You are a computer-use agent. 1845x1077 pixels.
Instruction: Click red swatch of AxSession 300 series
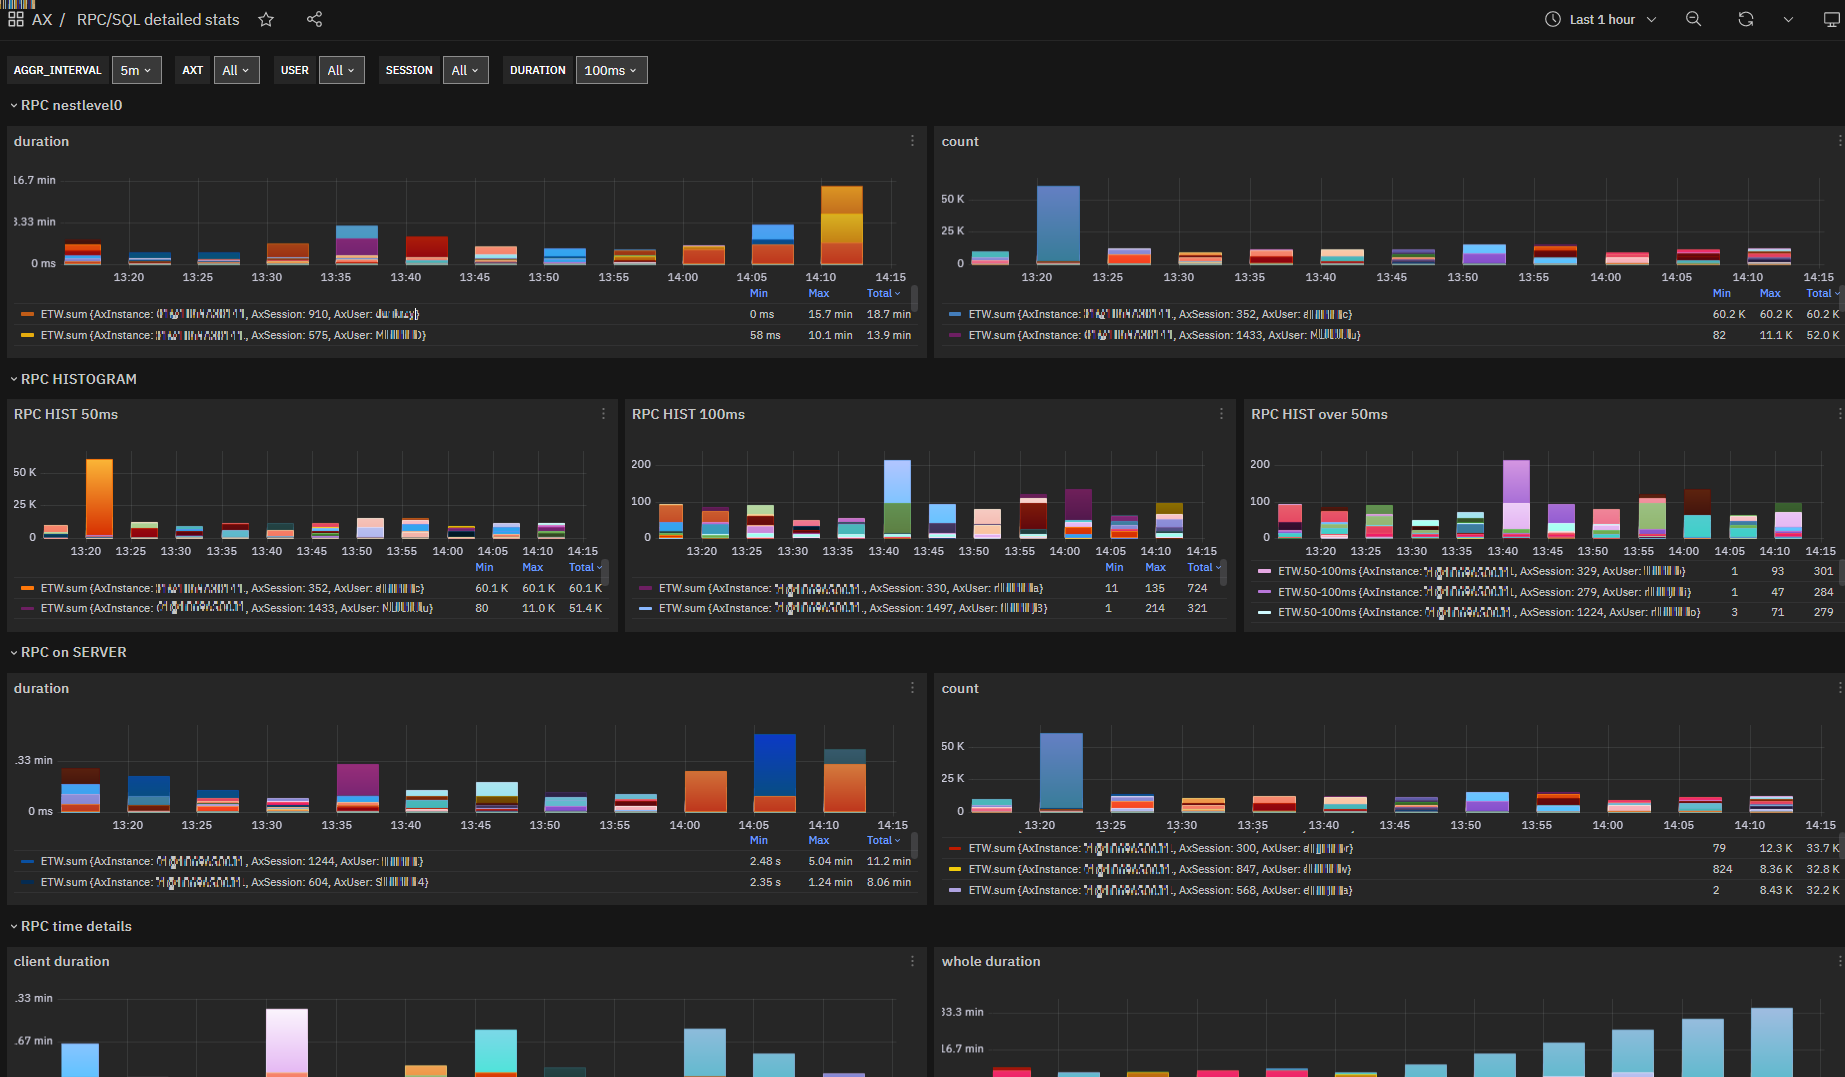(x=955, y=848)
